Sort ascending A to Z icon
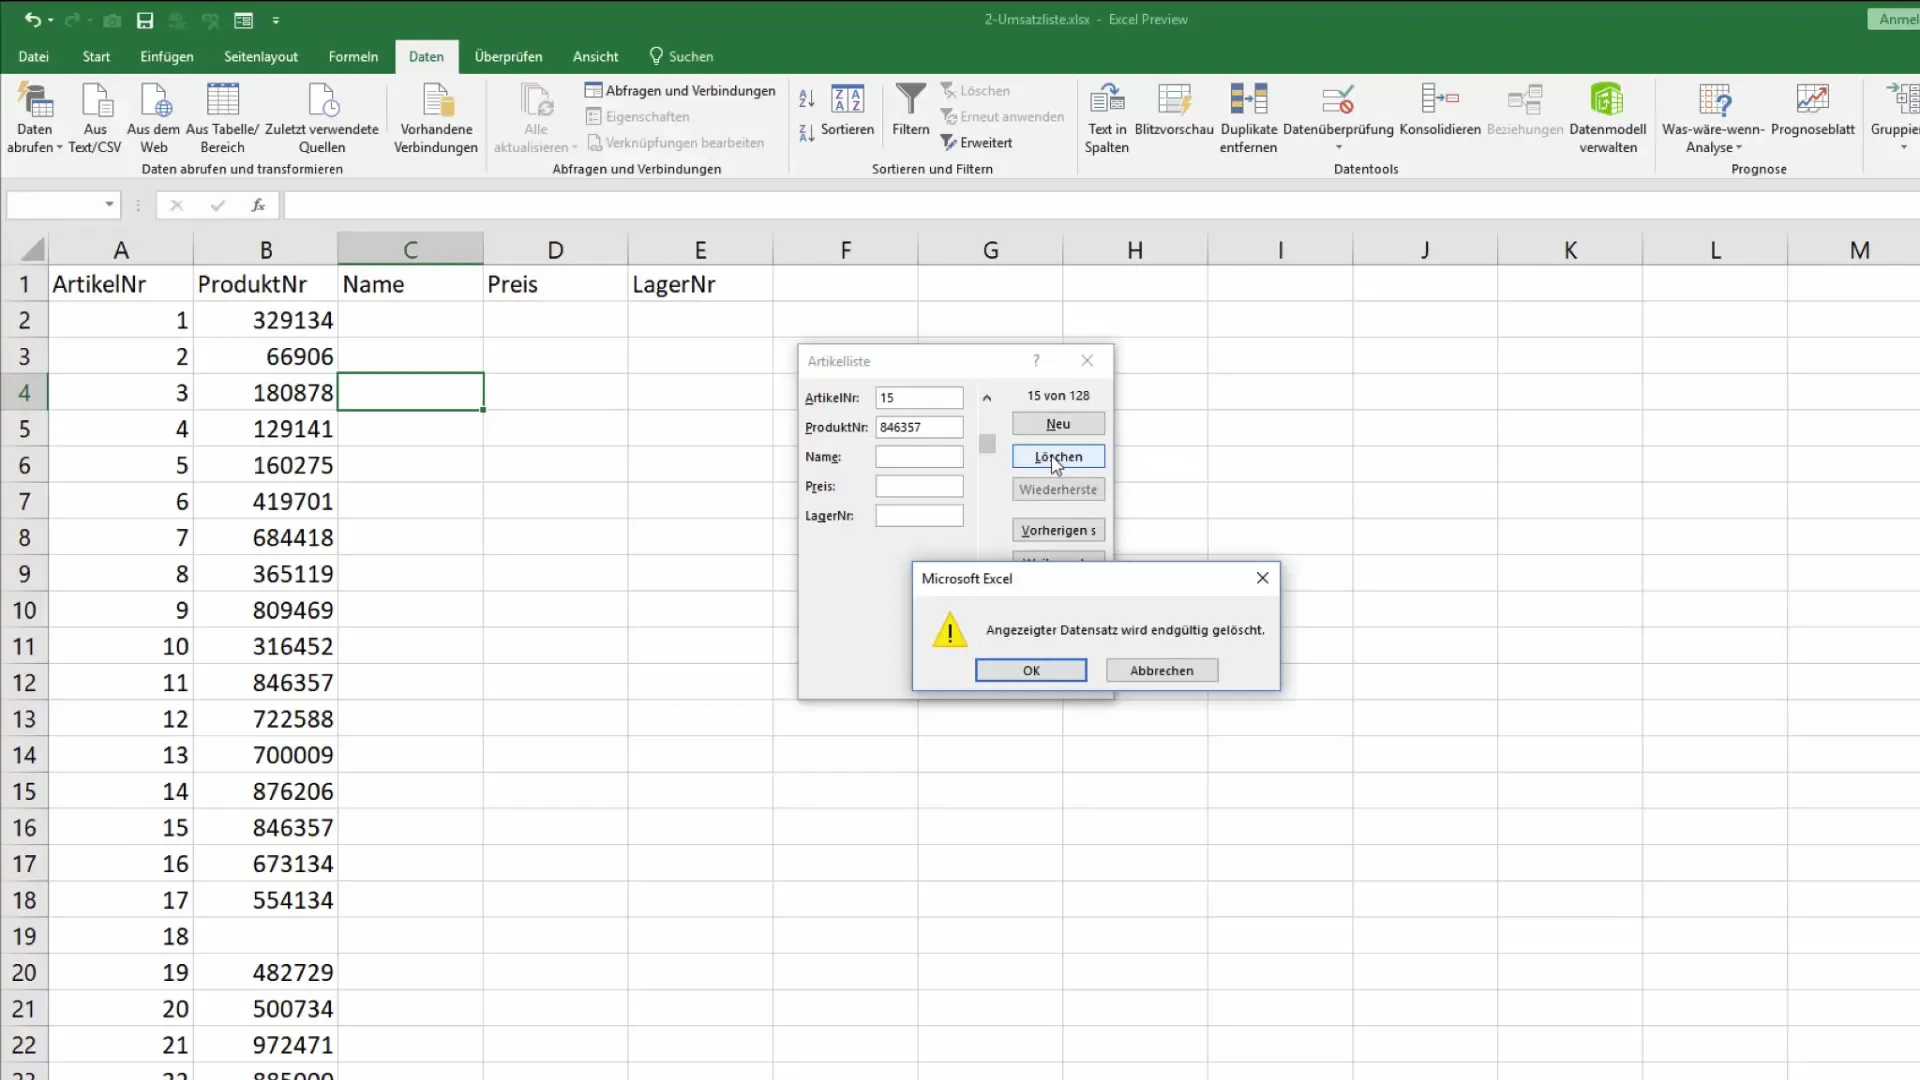Viewport: 1920px width, 1080px height. click(807, 98)
